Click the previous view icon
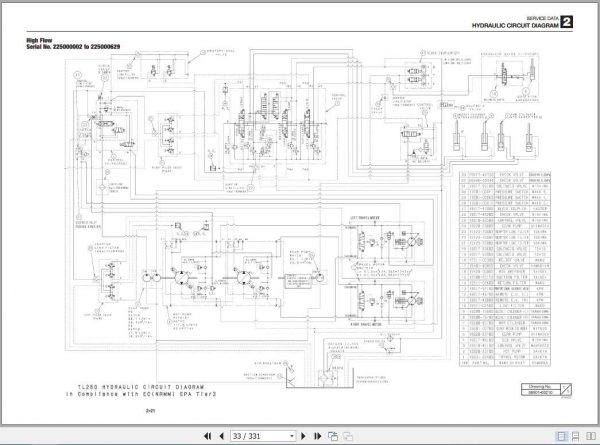Viewport: 600px width, 445px height. tap(333, 436)
